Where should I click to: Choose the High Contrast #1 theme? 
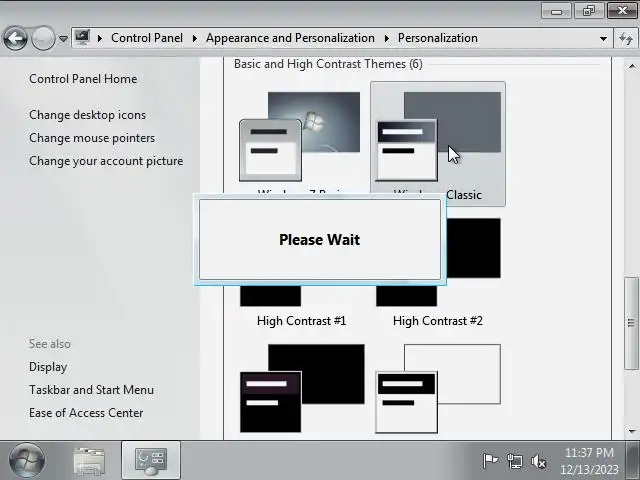pyautogui.click(x=301, y=321)
